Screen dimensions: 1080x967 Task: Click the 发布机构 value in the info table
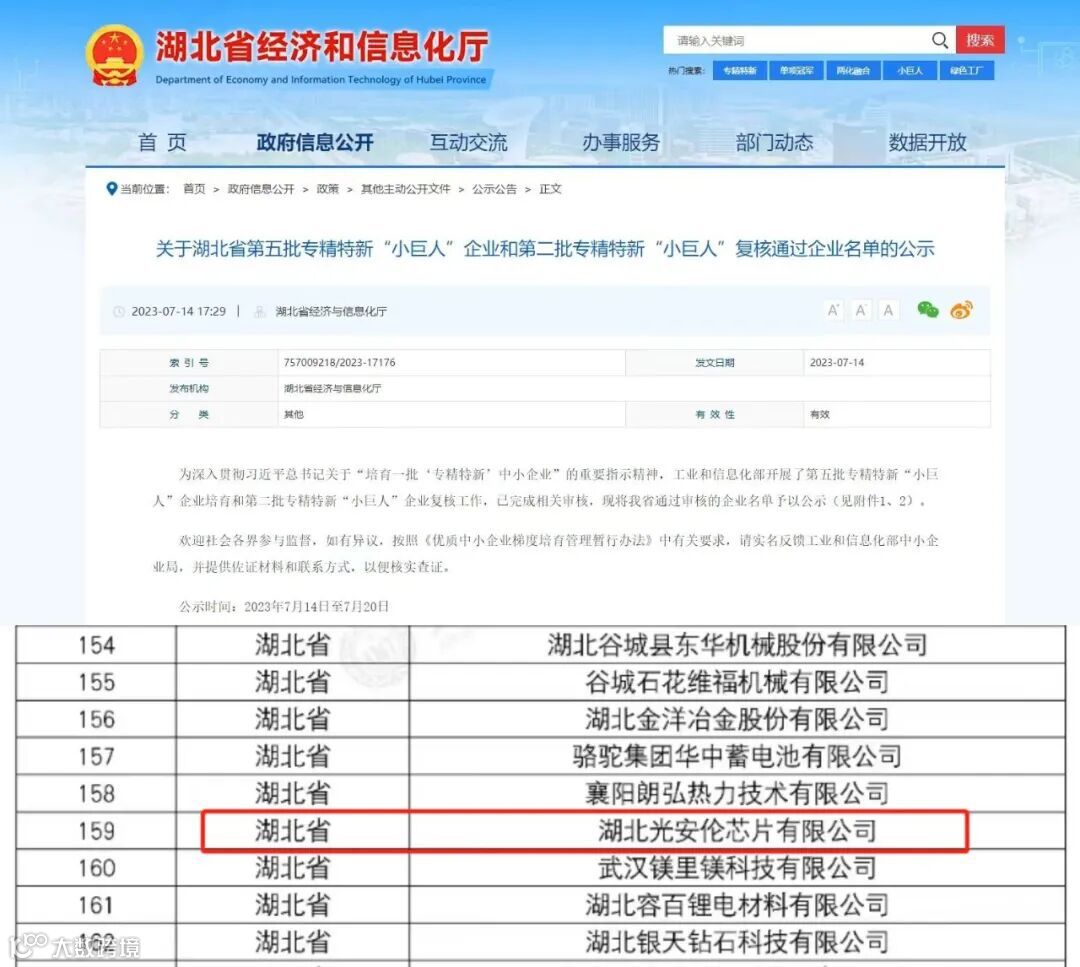[333, 388]
